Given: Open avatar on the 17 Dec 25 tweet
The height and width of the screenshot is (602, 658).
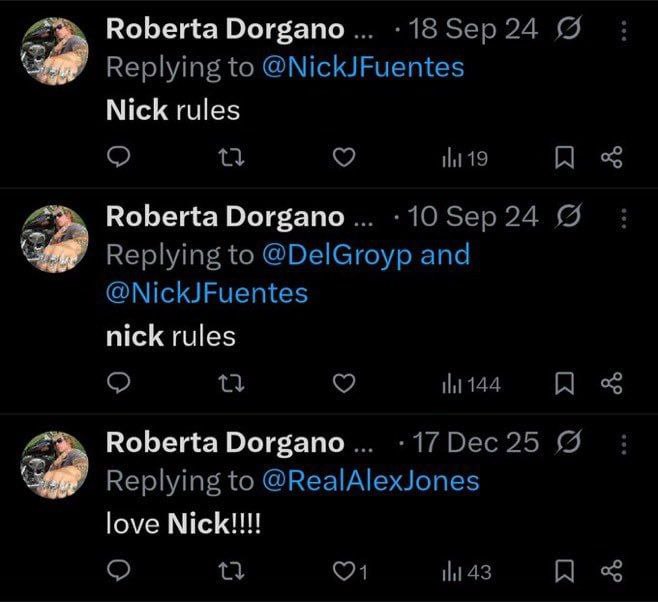Looking at the screenshot, I should coord(56,466).
